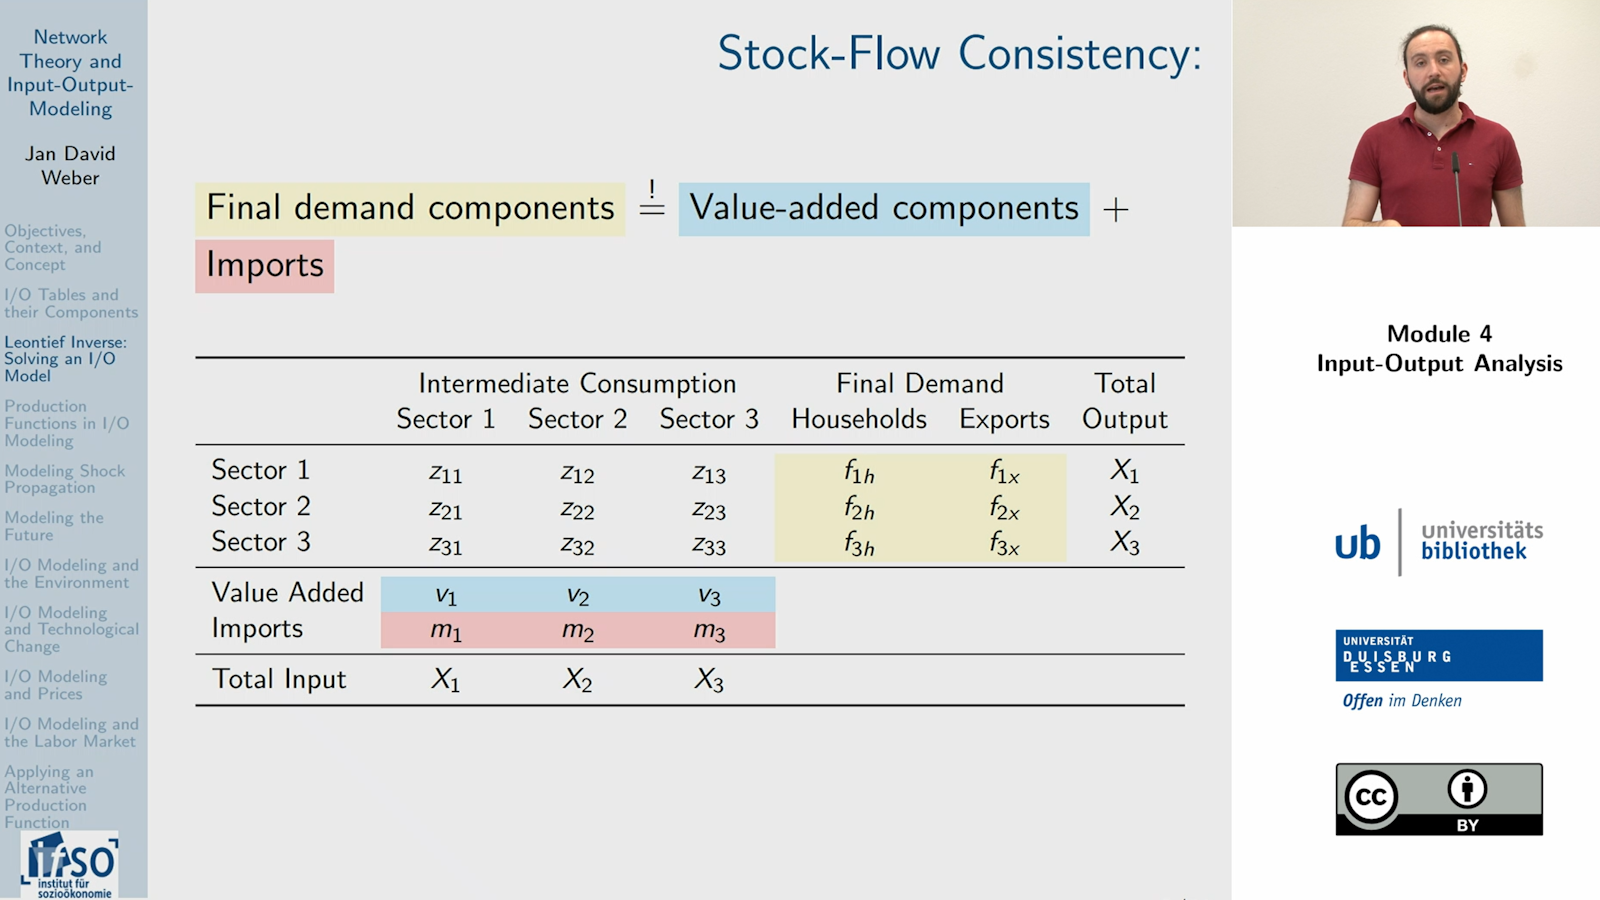This screenshot has height=900, width=1600.
Task: Click the ub Universitätsbibliothek logo
Action: click(1439, 542)
